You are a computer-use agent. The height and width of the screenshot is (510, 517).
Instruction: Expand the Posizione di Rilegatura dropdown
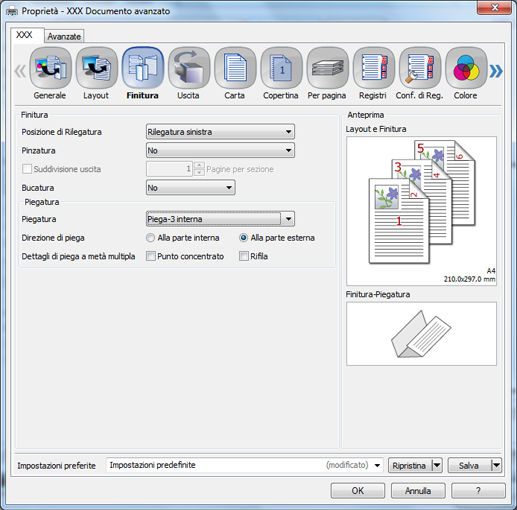point(220,132)
